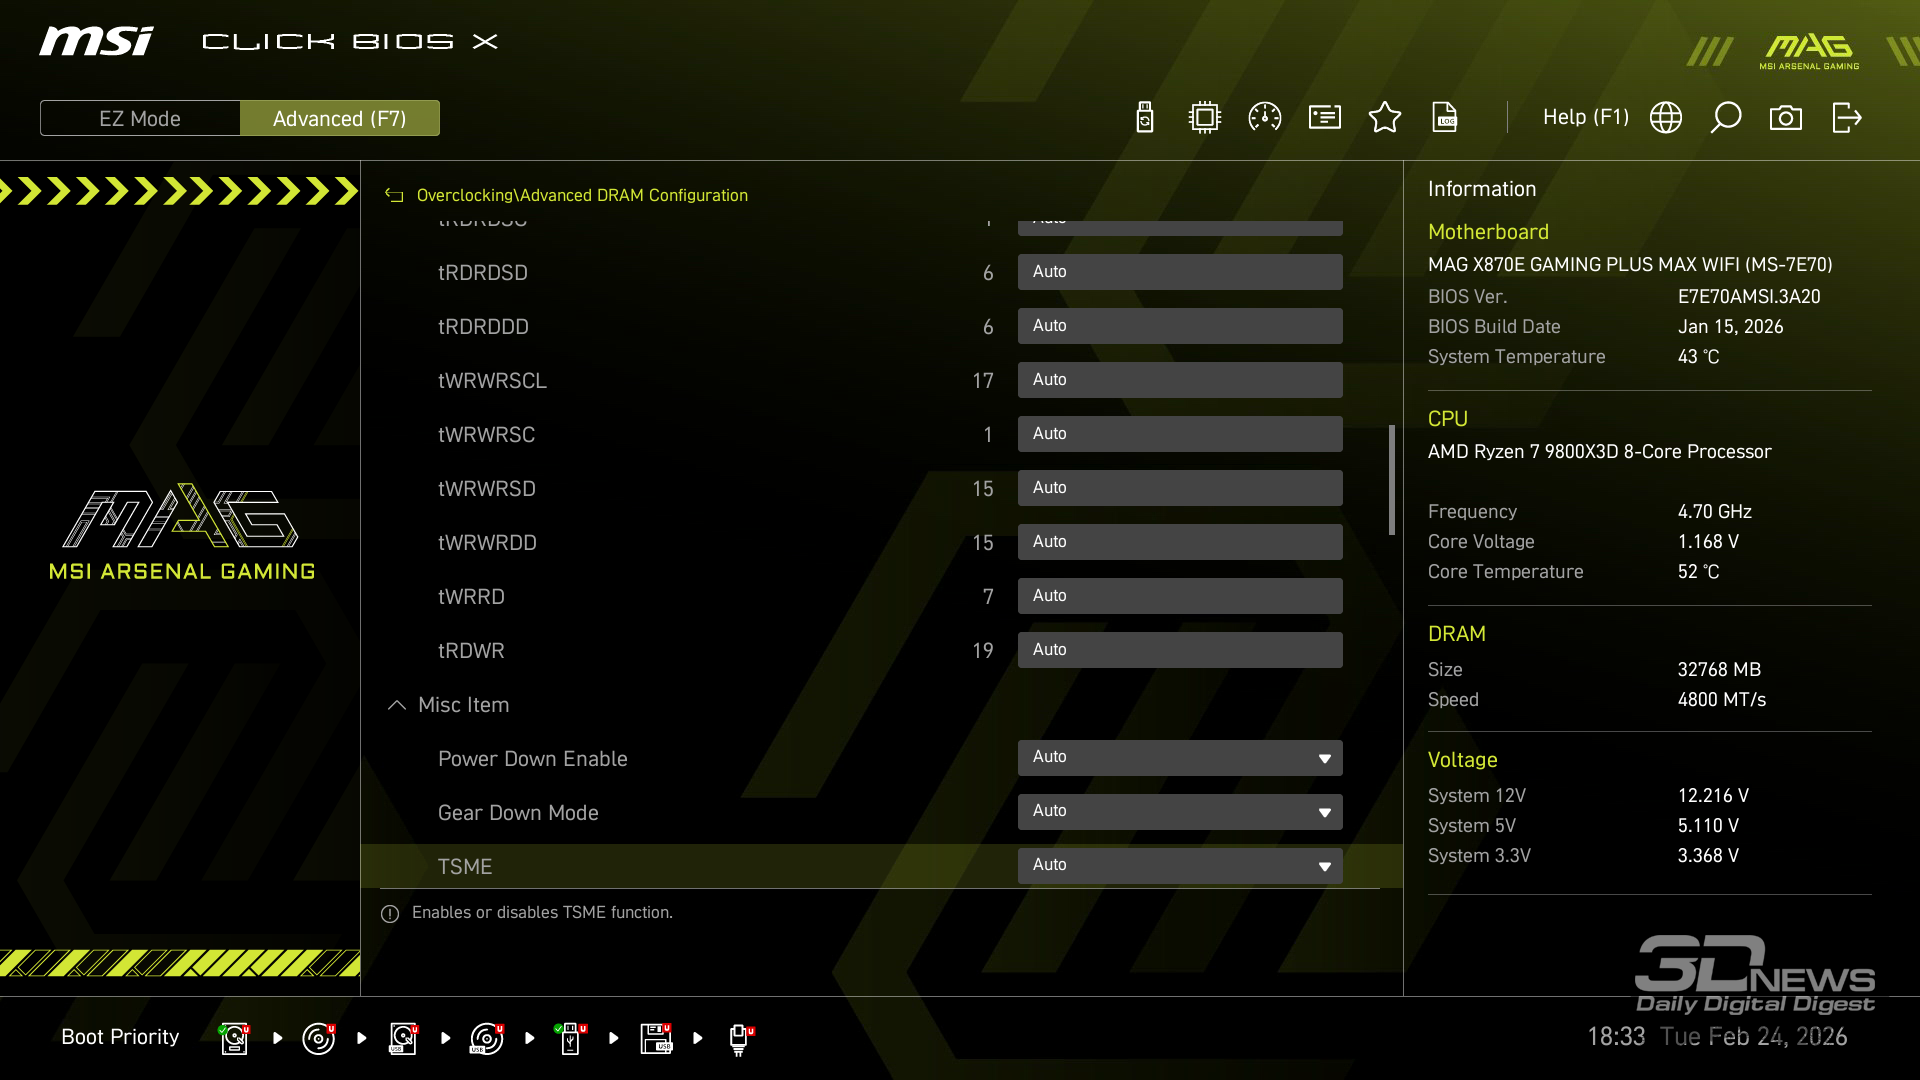
Task: Open the M-Flash USB update icon
Action: pyautogui.click(x=1145, y=118)
